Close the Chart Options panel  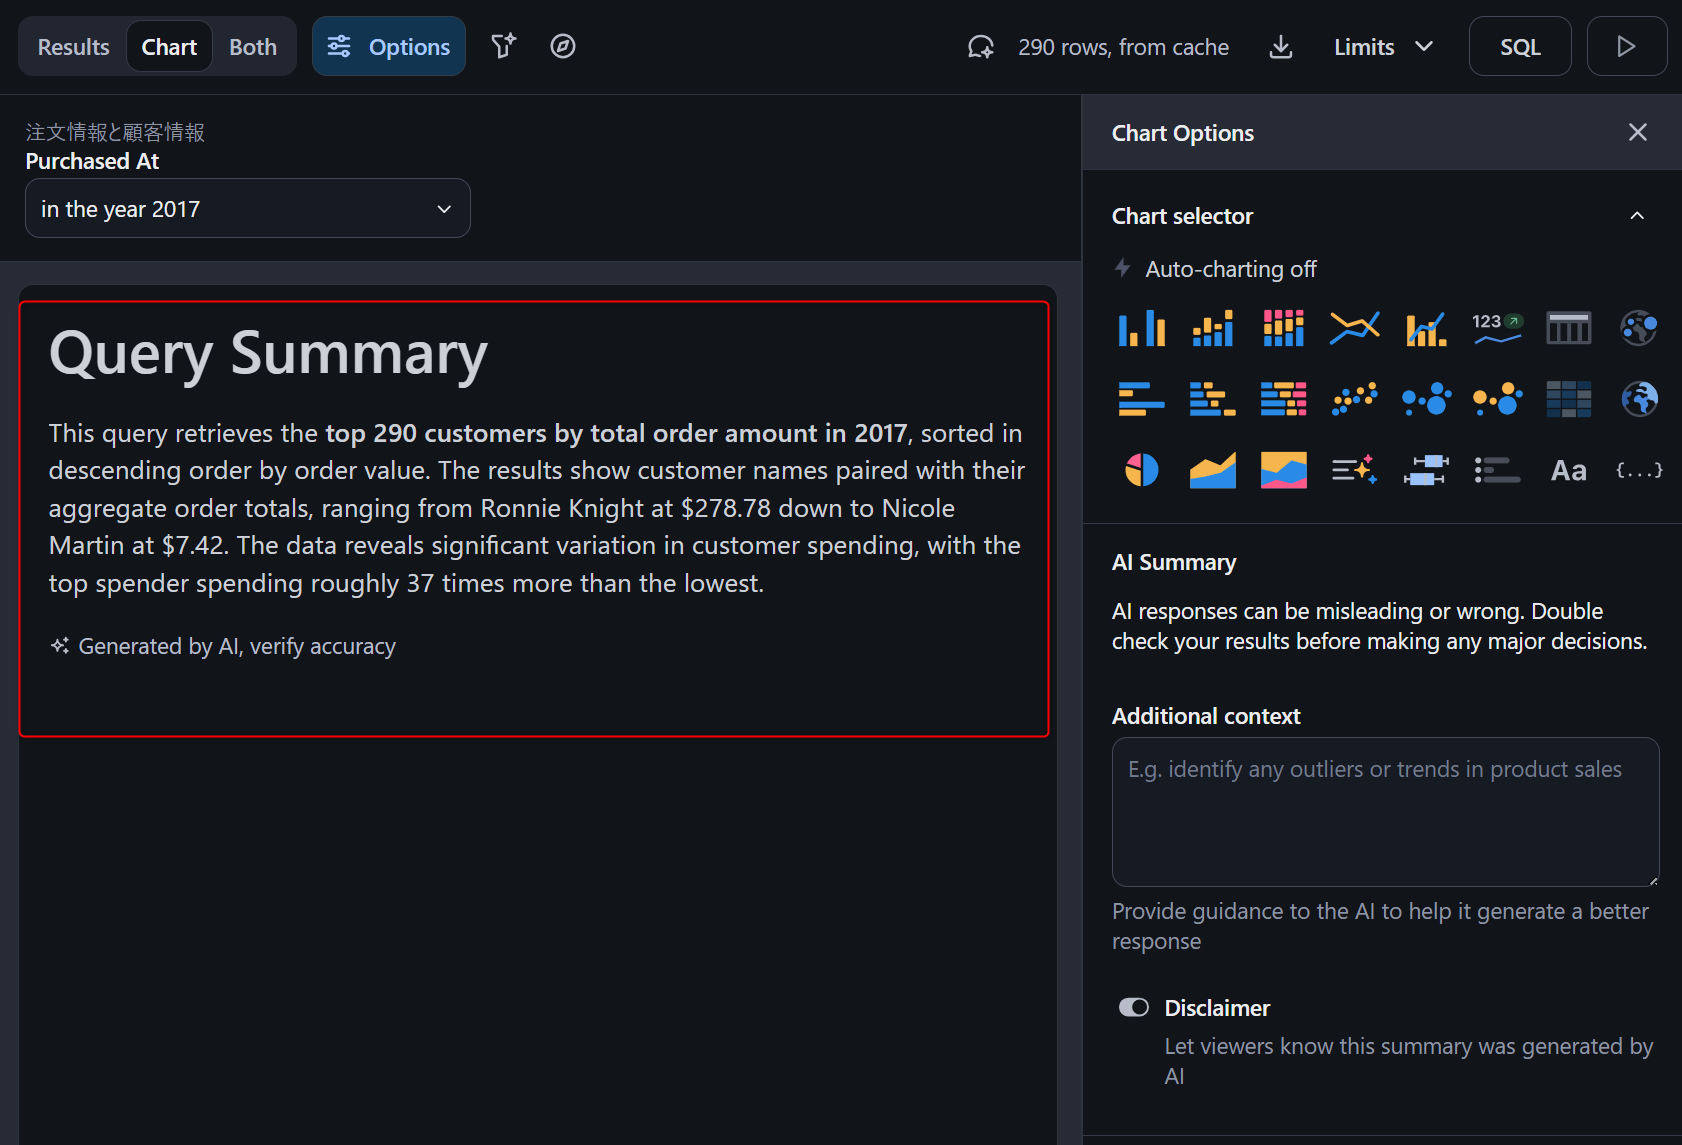coord(1637,132)
